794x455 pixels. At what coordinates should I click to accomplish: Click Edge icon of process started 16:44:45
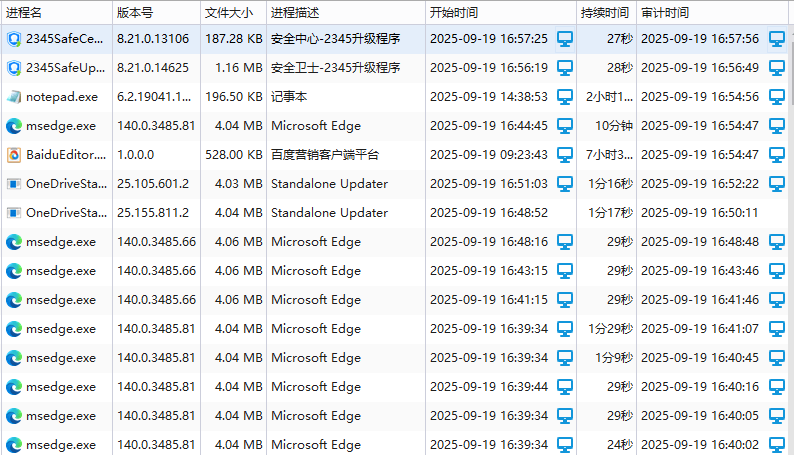coord(14,126)
